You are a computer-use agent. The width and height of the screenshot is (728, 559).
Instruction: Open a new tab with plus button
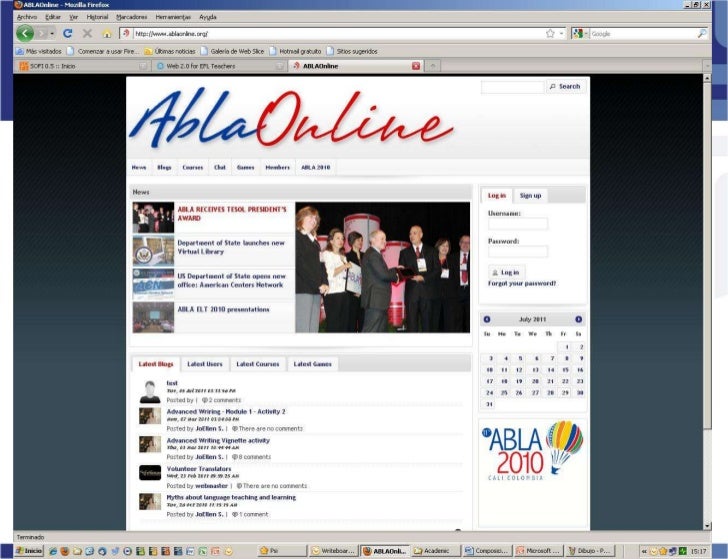click(432, 66)
